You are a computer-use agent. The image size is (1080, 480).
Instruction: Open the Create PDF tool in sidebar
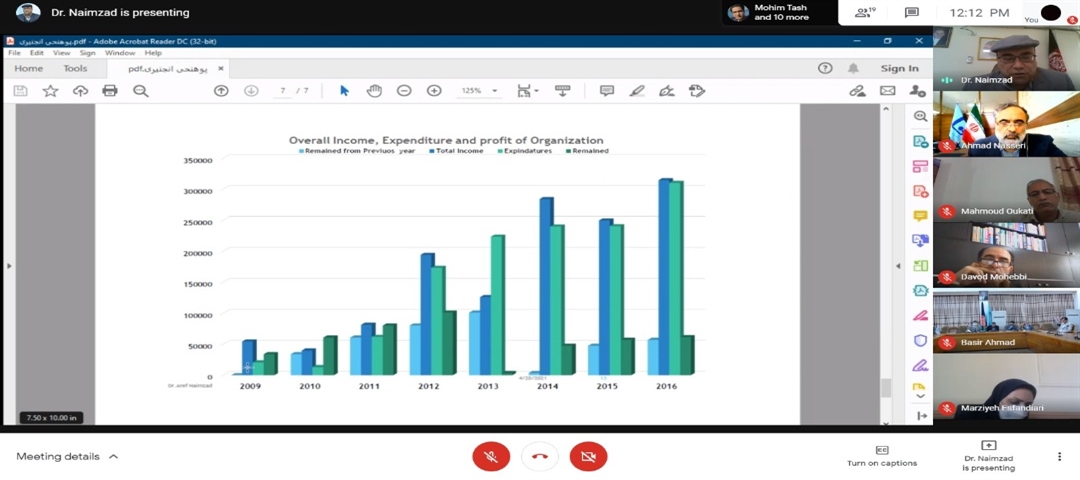point(920,191)
